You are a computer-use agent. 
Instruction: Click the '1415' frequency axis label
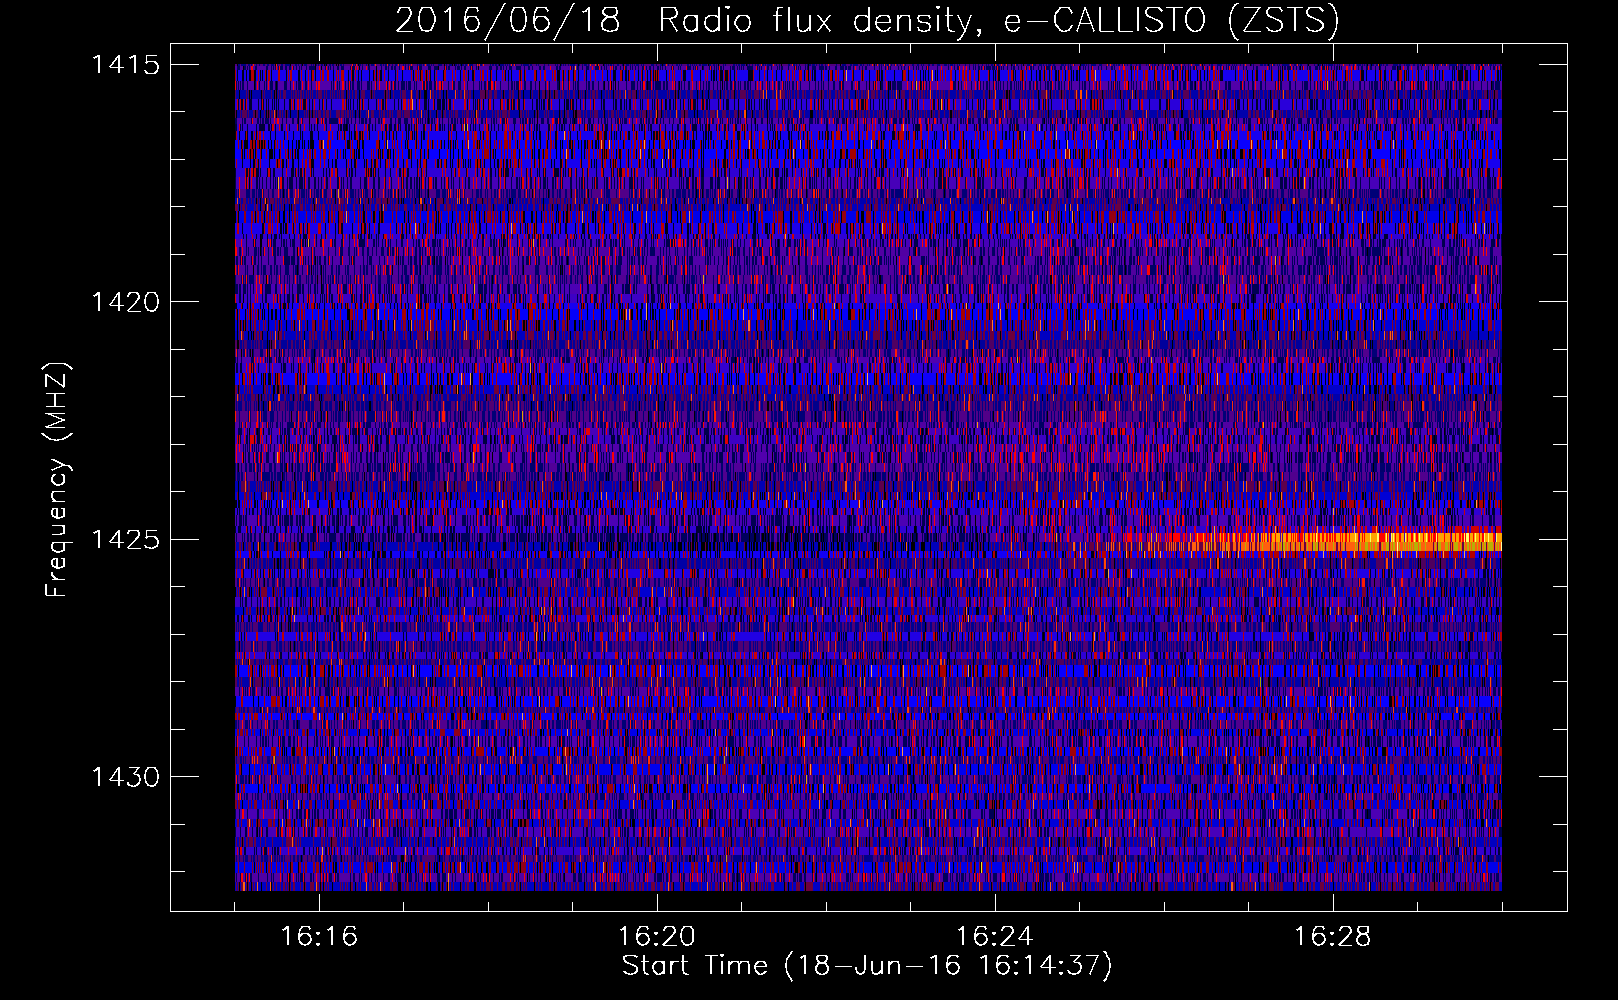click(x=125, y=65)
